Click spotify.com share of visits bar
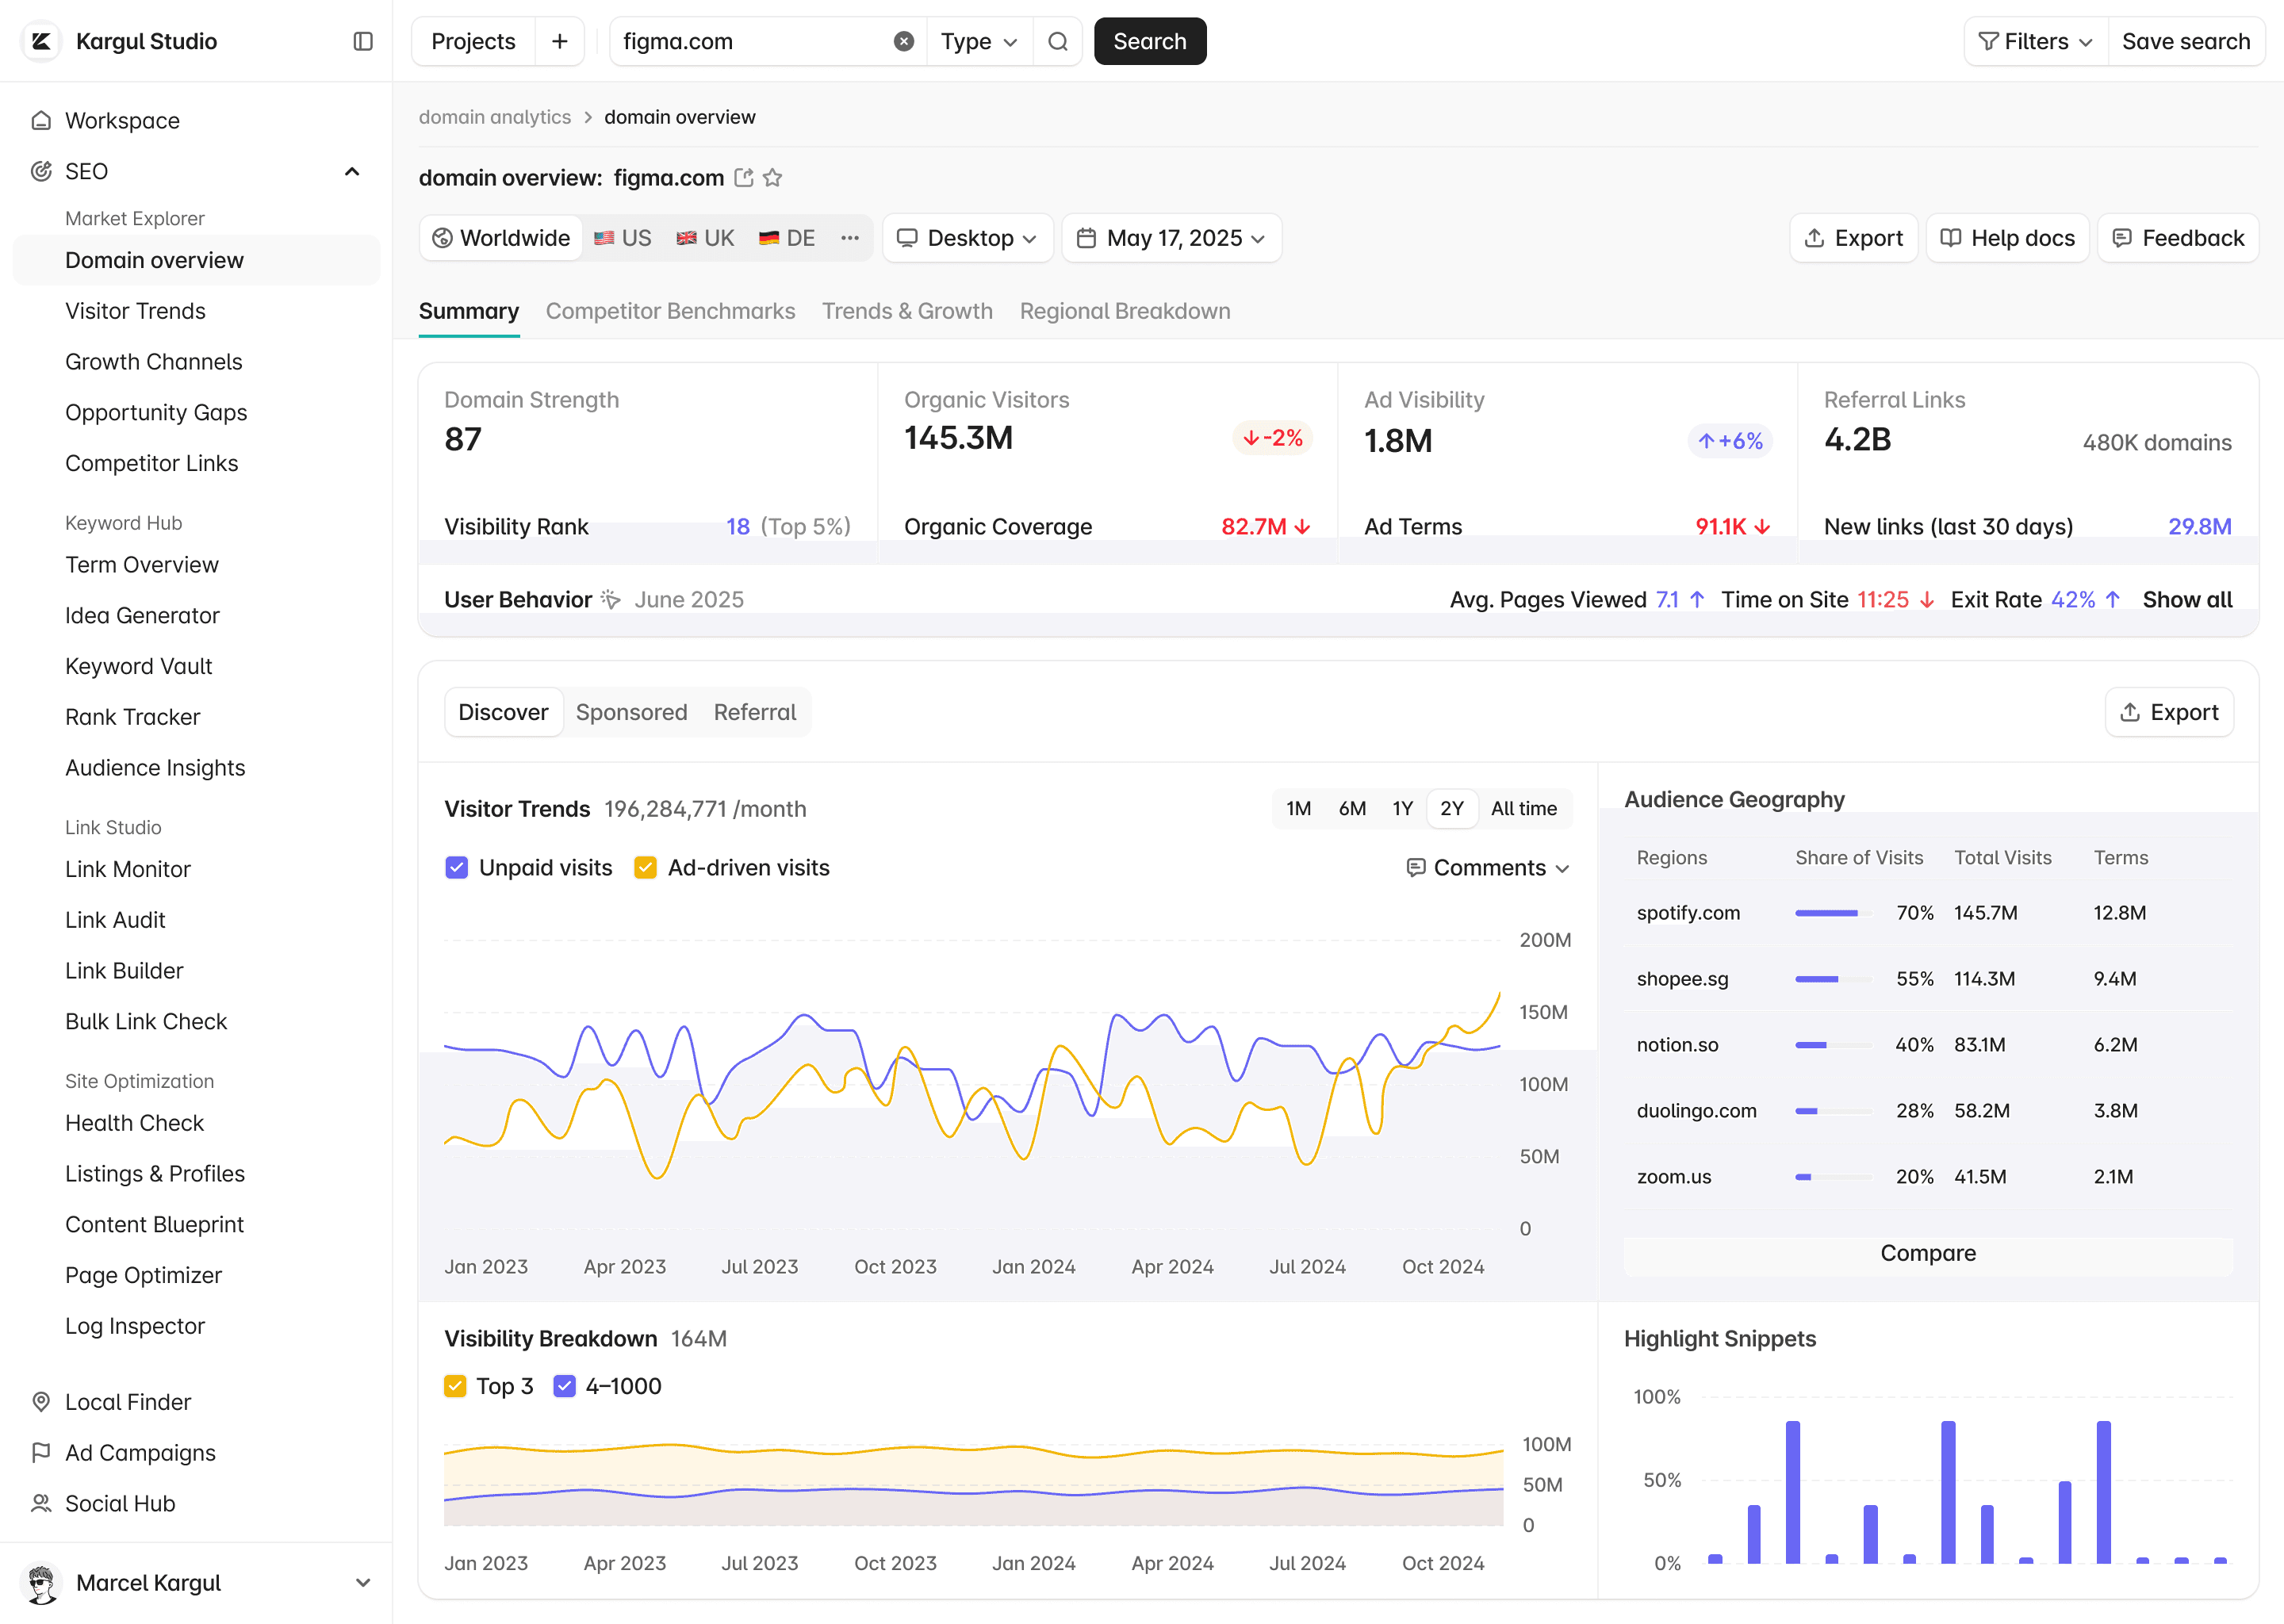The width and height of the screenshot is (2284, 1624). (1831, 913)
